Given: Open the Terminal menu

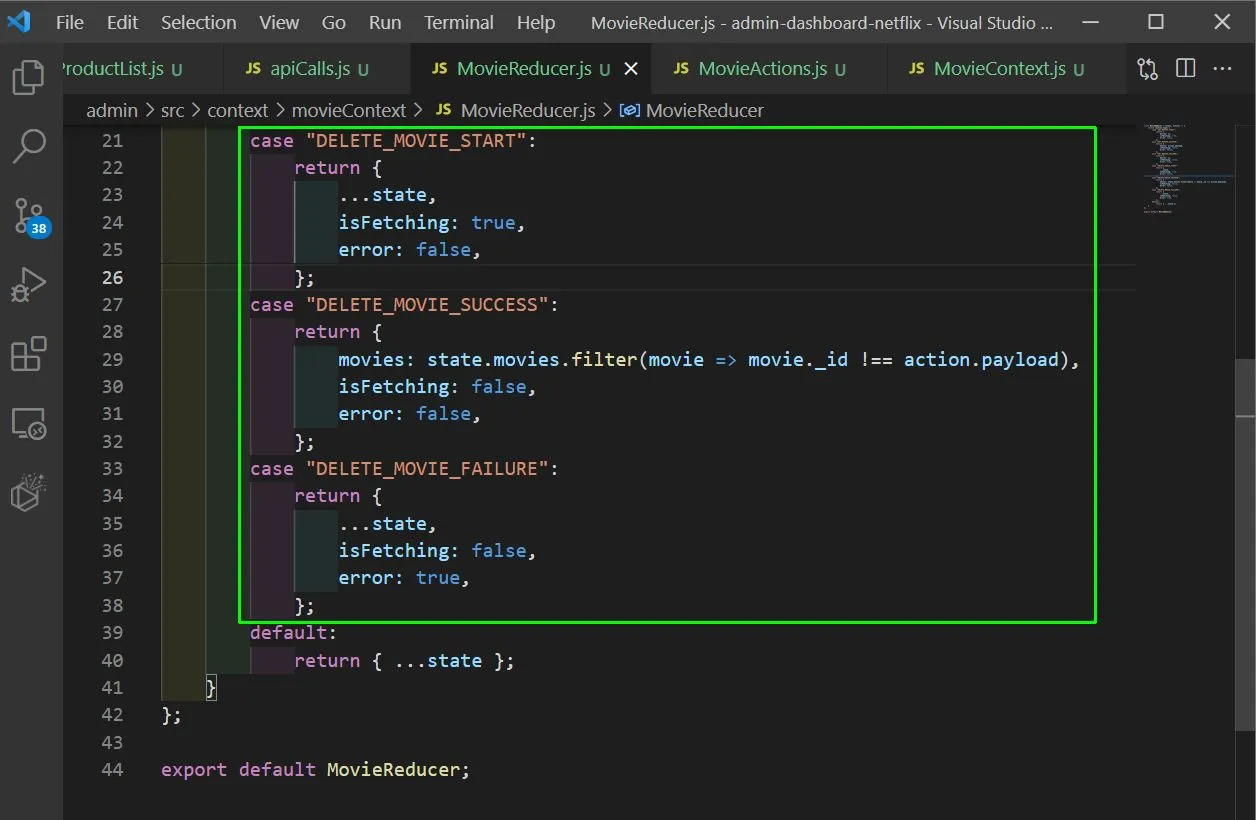Looking at the screenshot, I should click(459, 22).
